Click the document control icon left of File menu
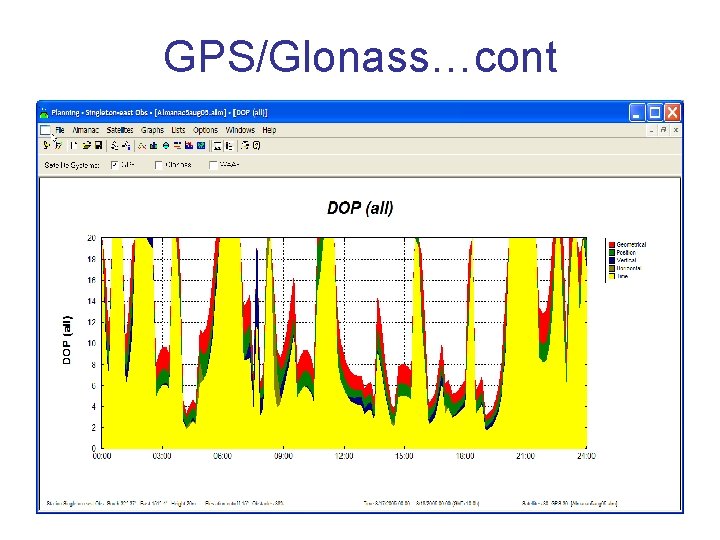The image size is (720, 540). point(45,130)
